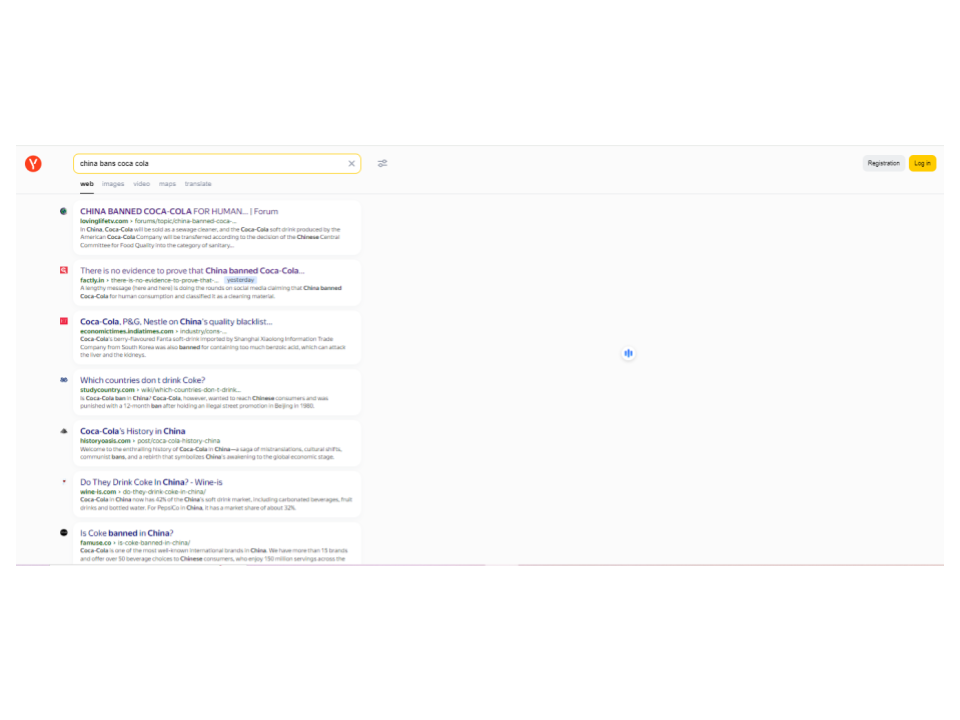
Task: Click the Yandex logo icon
Action: tap(33, 164)
